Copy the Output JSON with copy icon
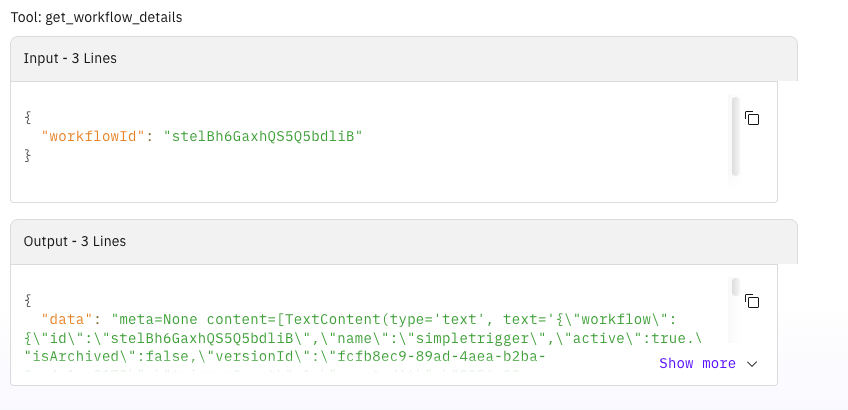This screenshot has height=410, width=848. pos(752,301)
